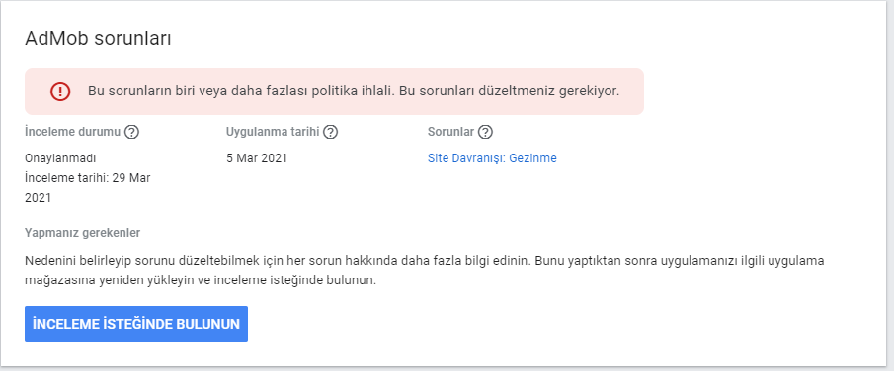The height and width of the screenshot is (371, 894).
Task: Click the line starting with mağazasına yeniden yükleyin
Action: click(x=201, y=280)
